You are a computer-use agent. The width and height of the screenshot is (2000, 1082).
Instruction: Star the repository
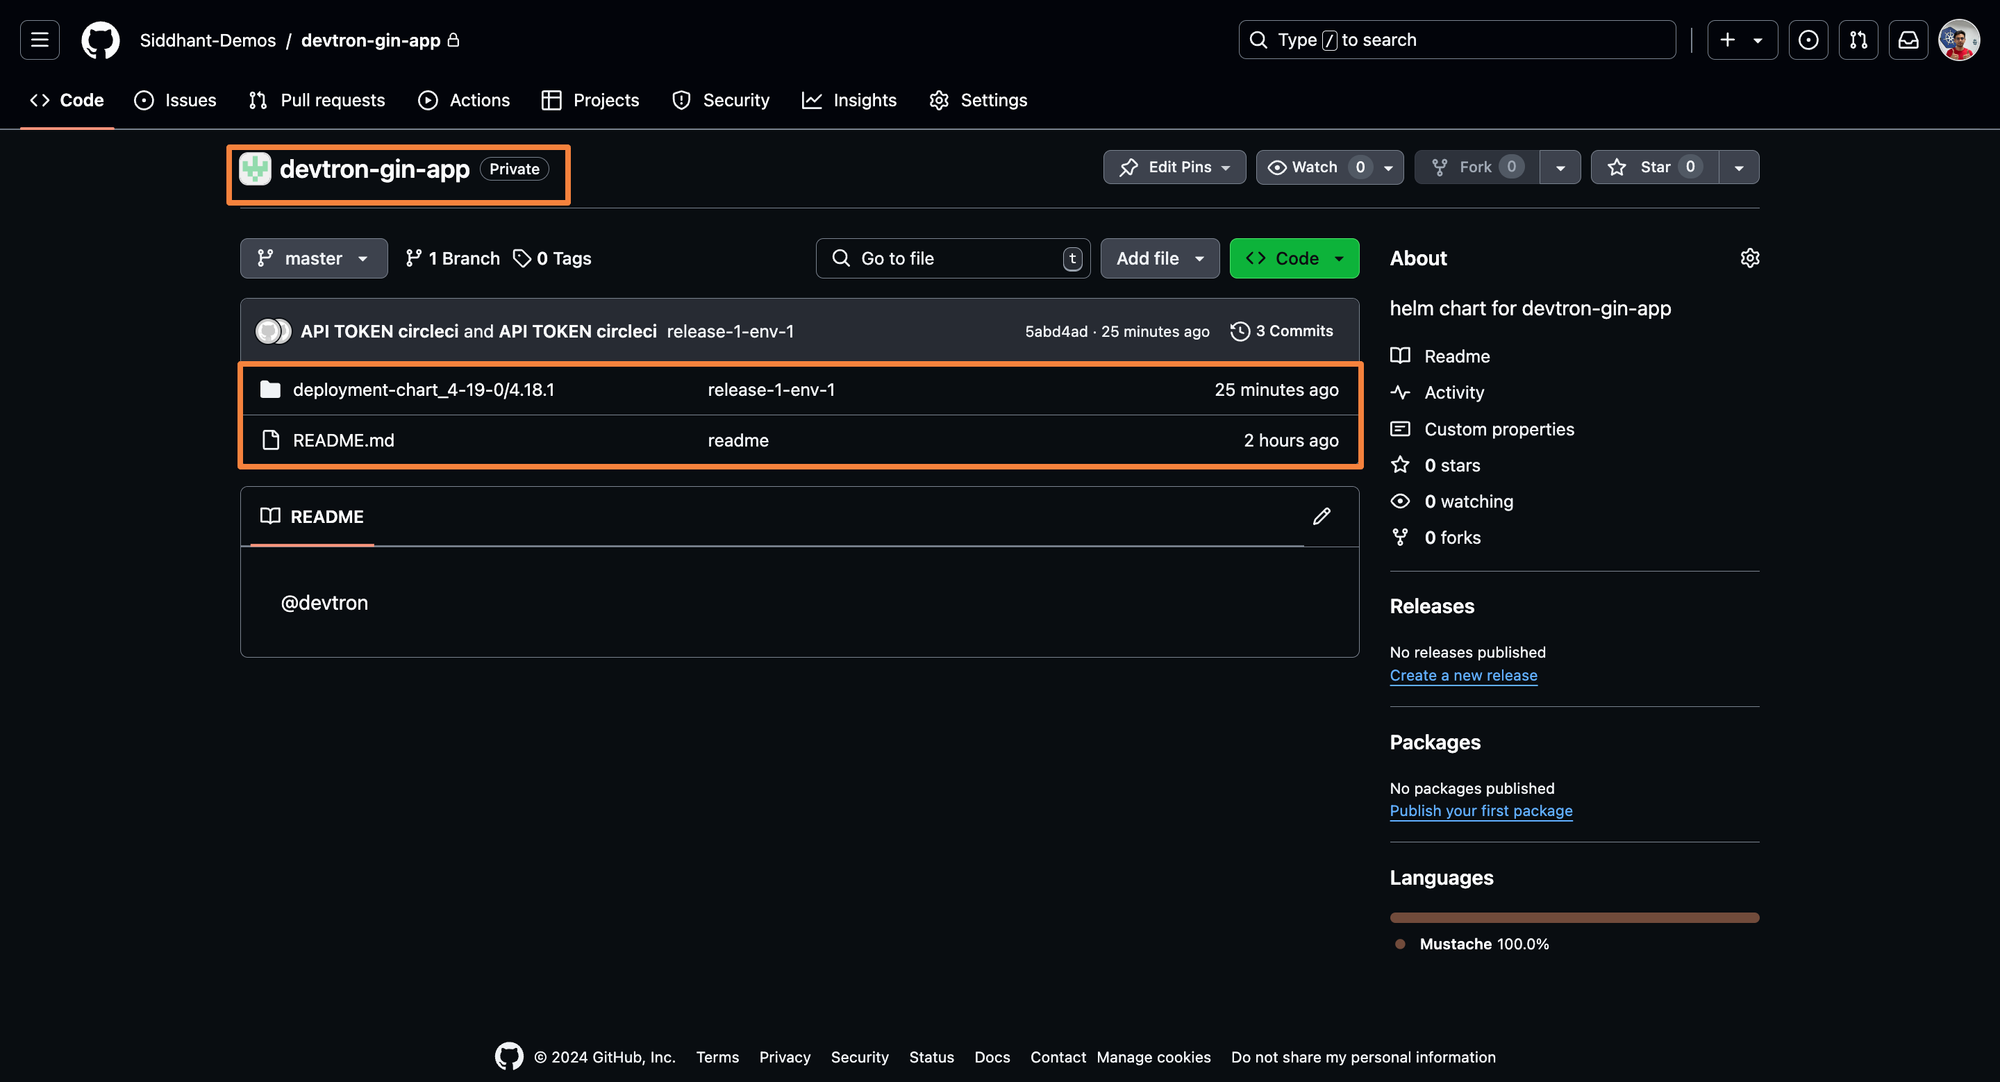pyautogui.click(x=1655, y=167)
